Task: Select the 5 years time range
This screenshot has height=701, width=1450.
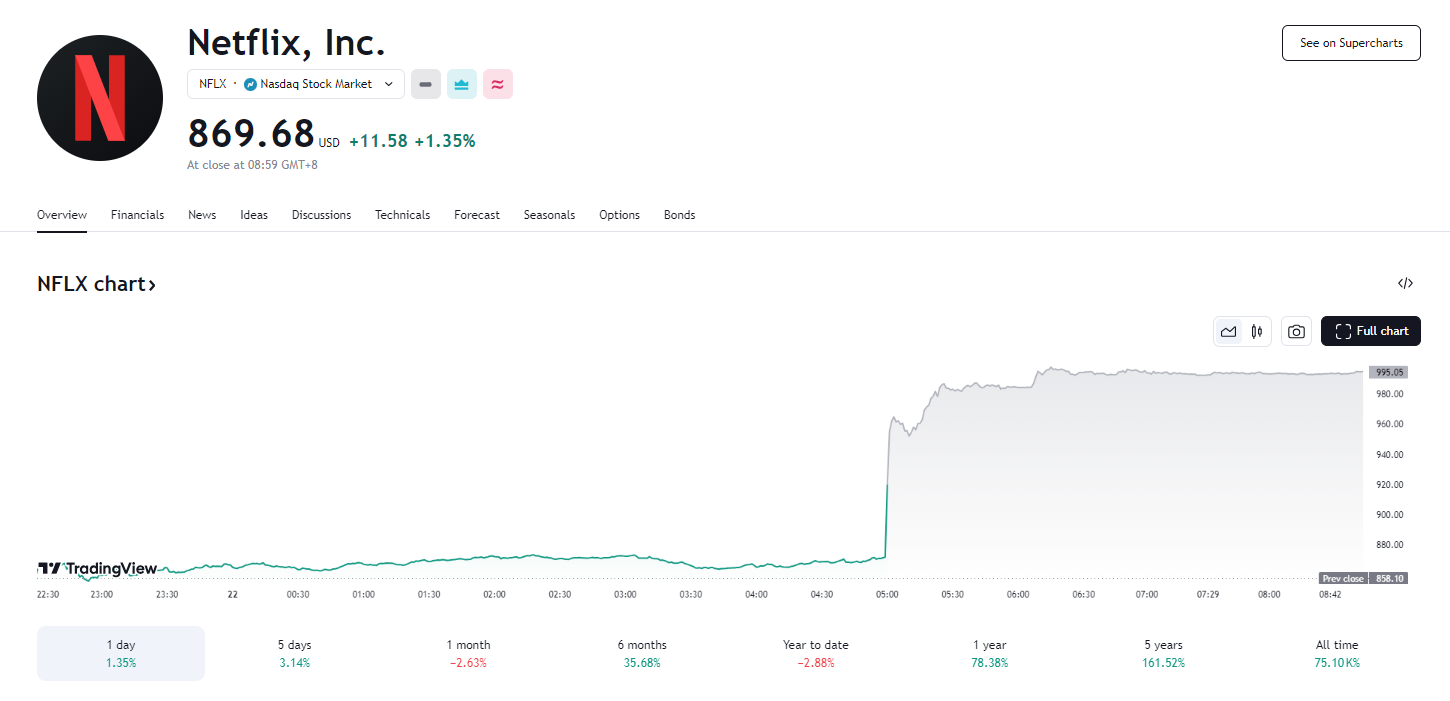Action: click(x=1163, y=653)
